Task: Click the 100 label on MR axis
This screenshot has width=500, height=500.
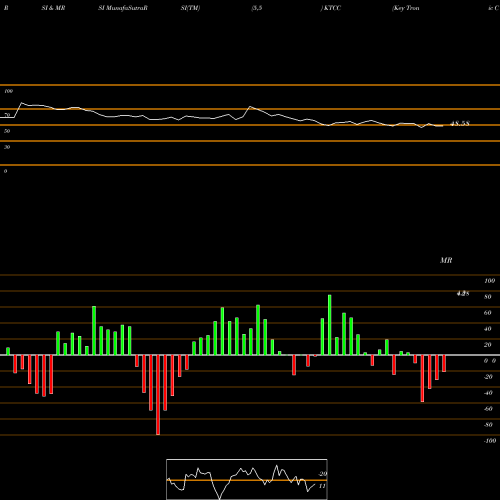Action: 490,281
